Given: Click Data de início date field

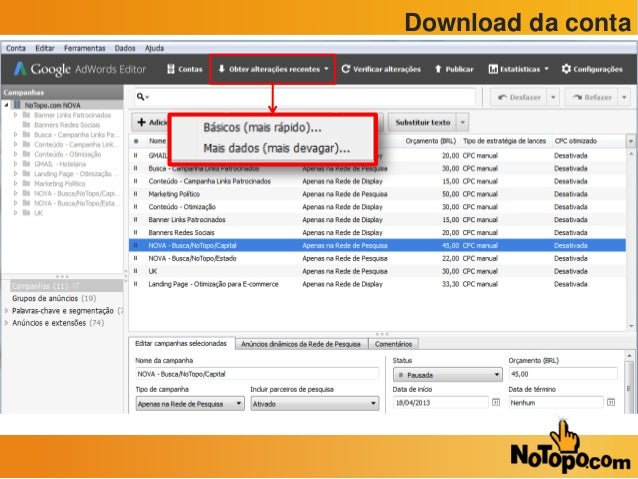Looking at the screenshot, I should point(441,402).
